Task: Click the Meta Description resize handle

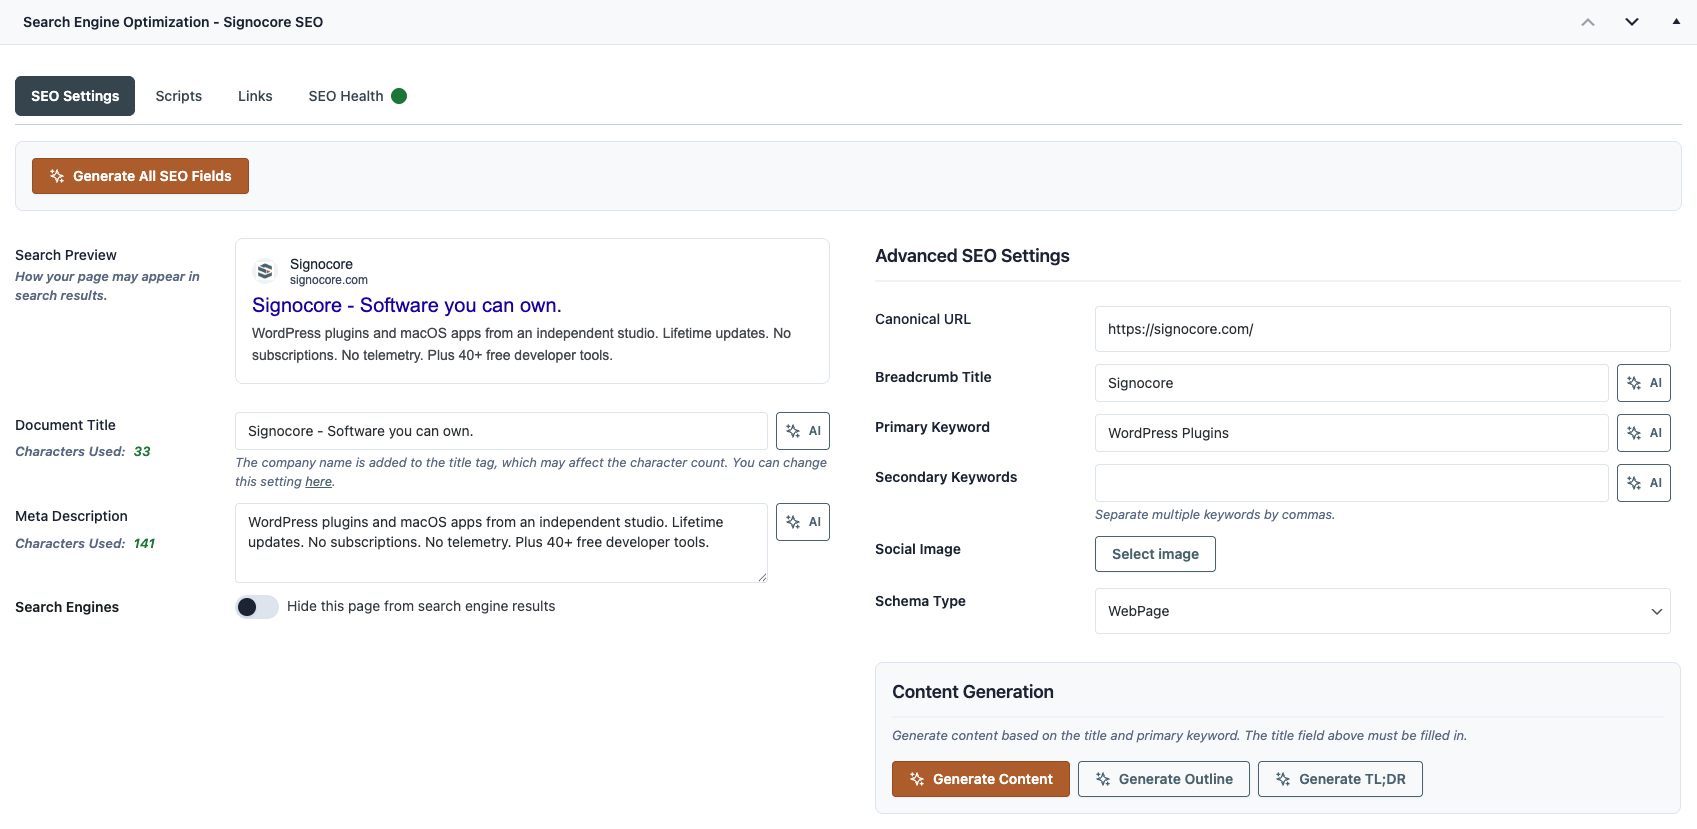Action: pyautogui.click(x=762, y=577)
